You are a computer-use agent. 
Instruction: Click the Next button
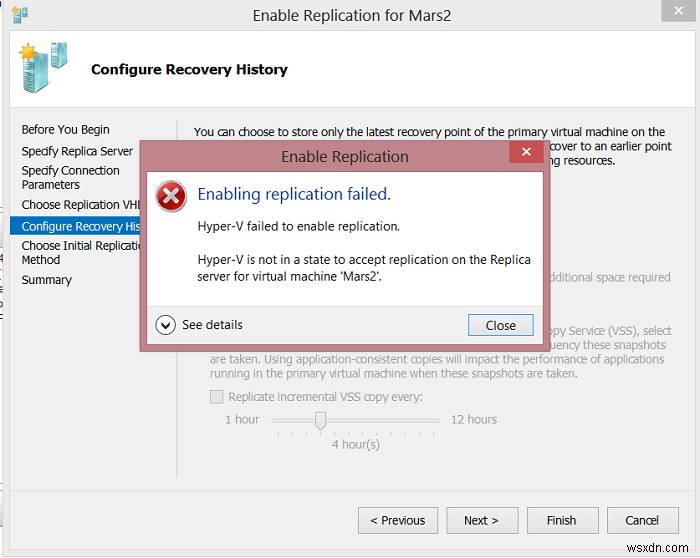481,520
